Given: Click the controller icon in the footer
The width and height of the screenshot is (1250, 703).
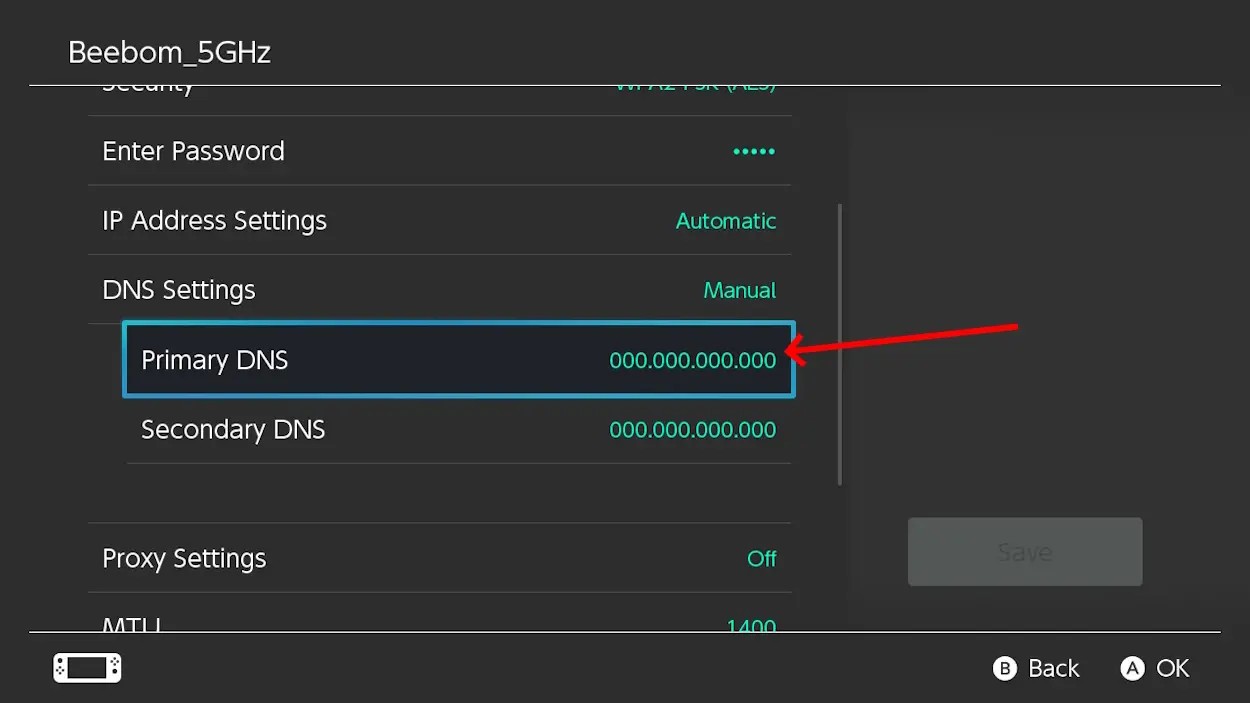Looking at the screenshot, I should coord(87,668).
